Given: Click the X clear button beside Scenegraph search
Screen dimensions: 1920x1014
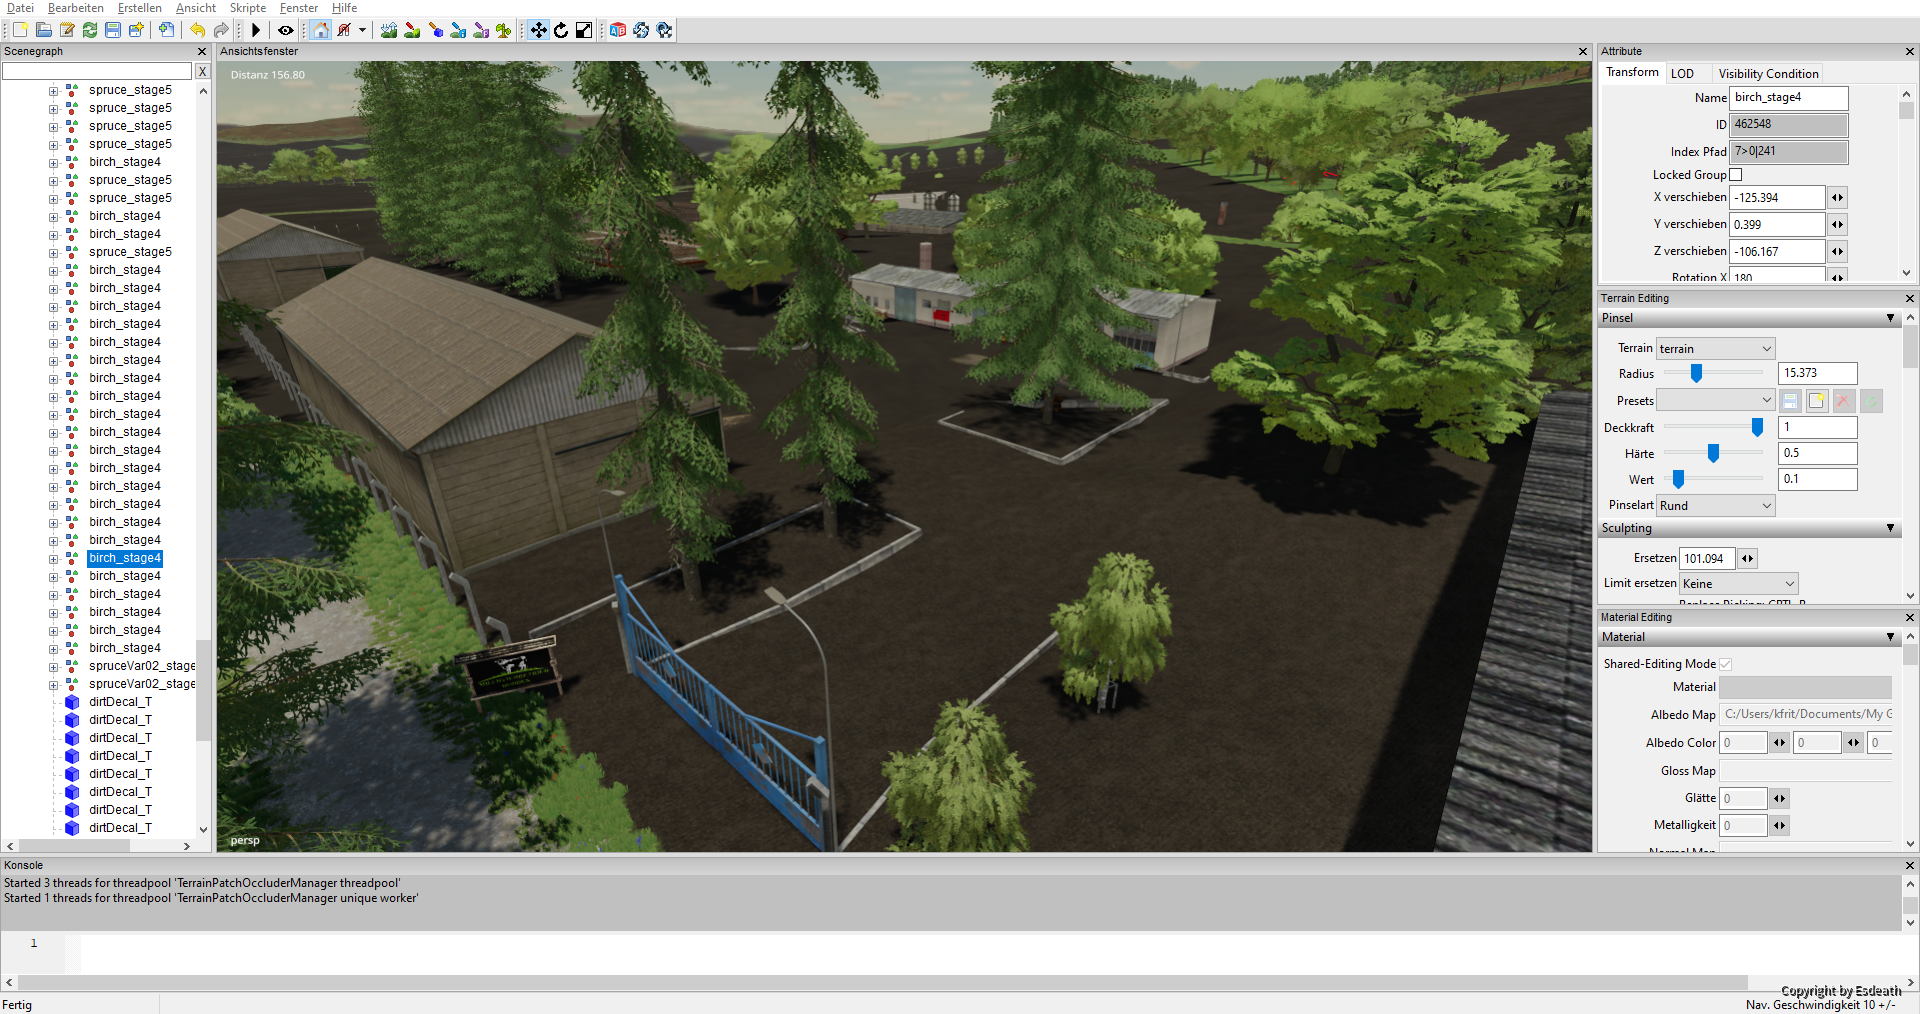Looking at the screenshot, I should [202, 71].
